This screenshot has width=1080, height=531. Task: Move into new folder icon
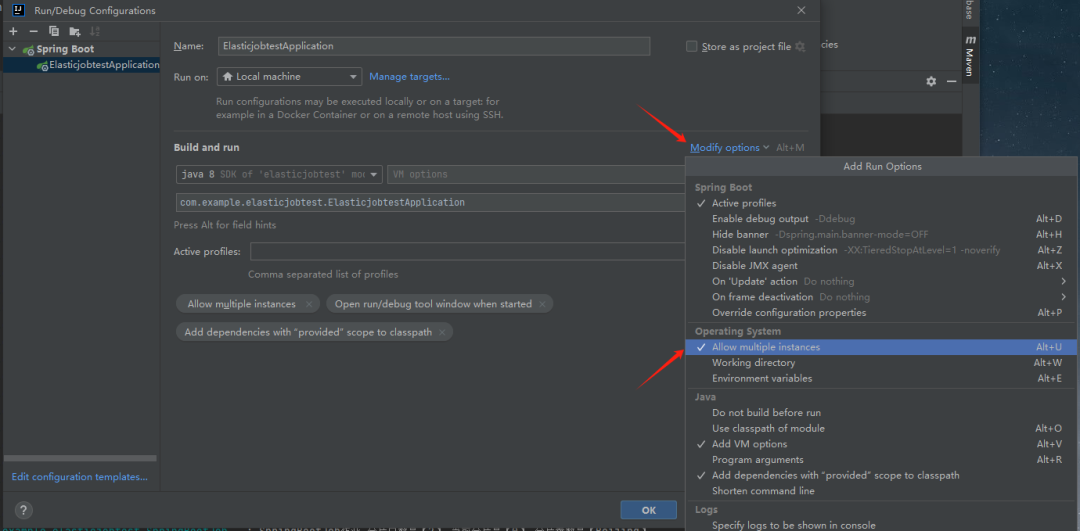pyautogui.click(x=74, y=31)
